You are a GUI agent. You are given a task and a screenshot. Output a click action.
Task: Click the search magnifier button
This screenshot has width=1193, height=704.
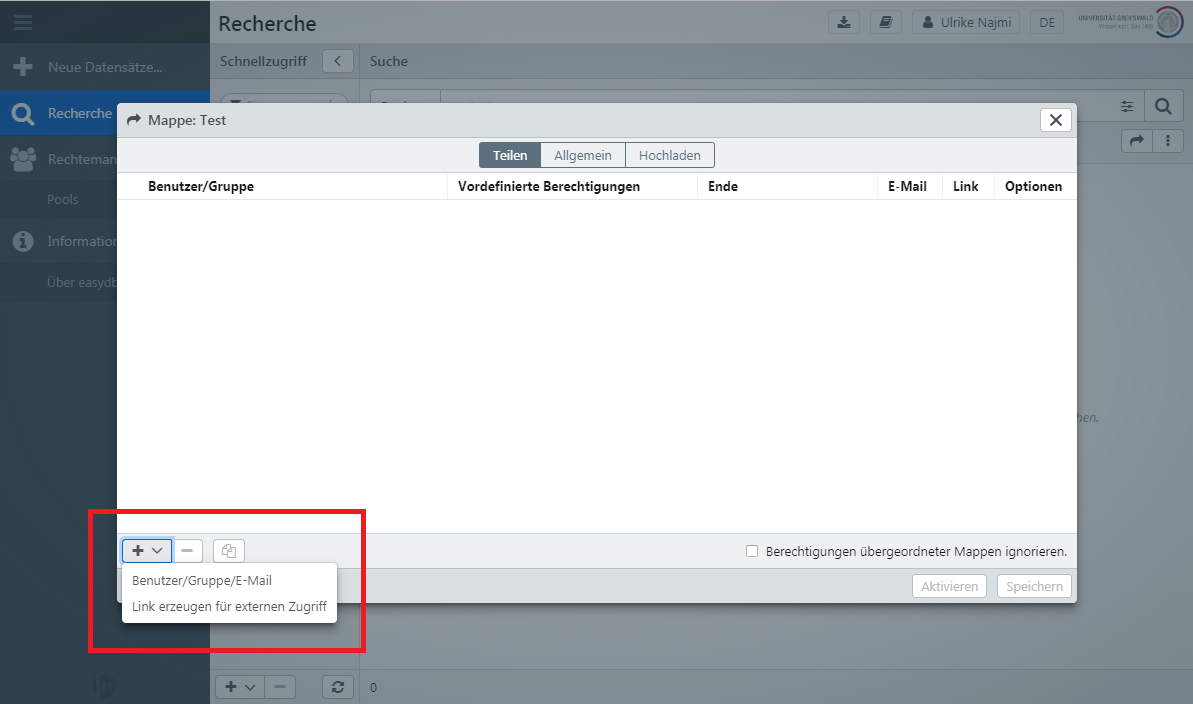(1162, 106)
